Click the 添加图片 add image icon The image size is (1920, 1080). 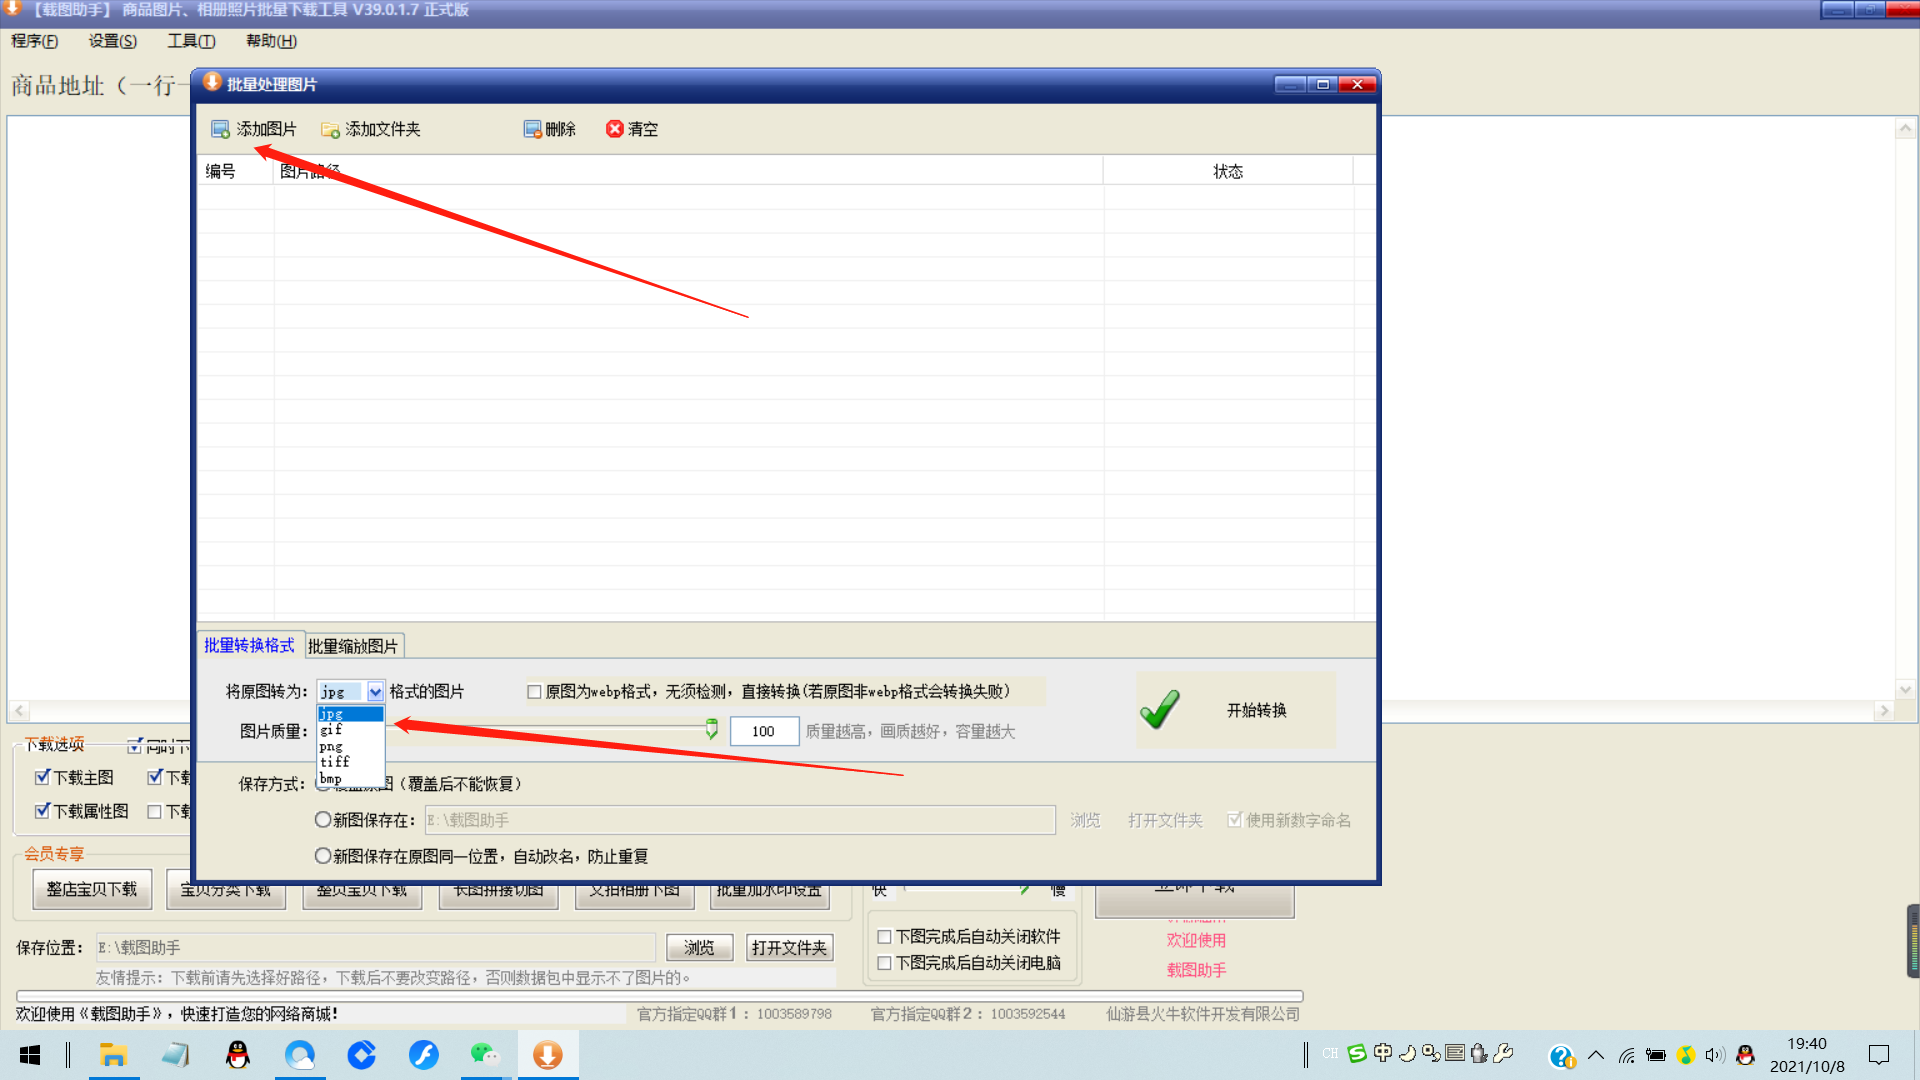pos(220,129)
